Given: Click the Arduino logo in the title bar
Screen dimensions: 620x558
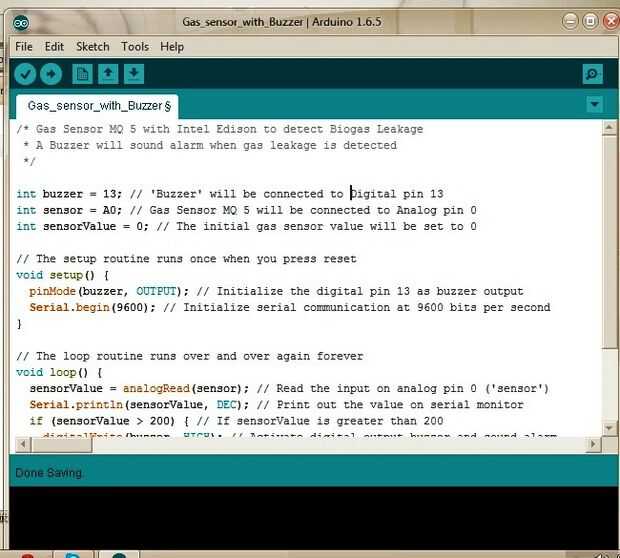Looking at the screenshot, I should [x=21, y=23].
